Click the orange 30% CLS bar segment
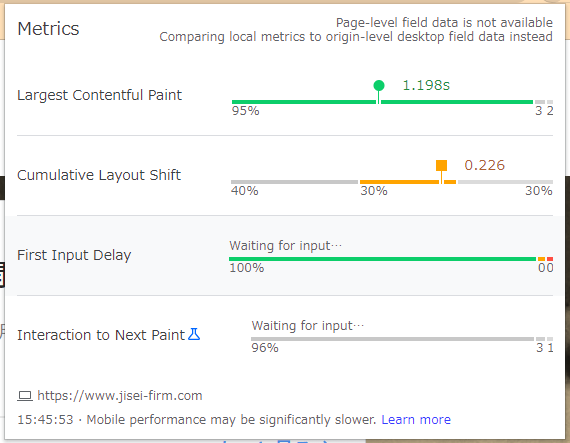 tap(408, 182)
